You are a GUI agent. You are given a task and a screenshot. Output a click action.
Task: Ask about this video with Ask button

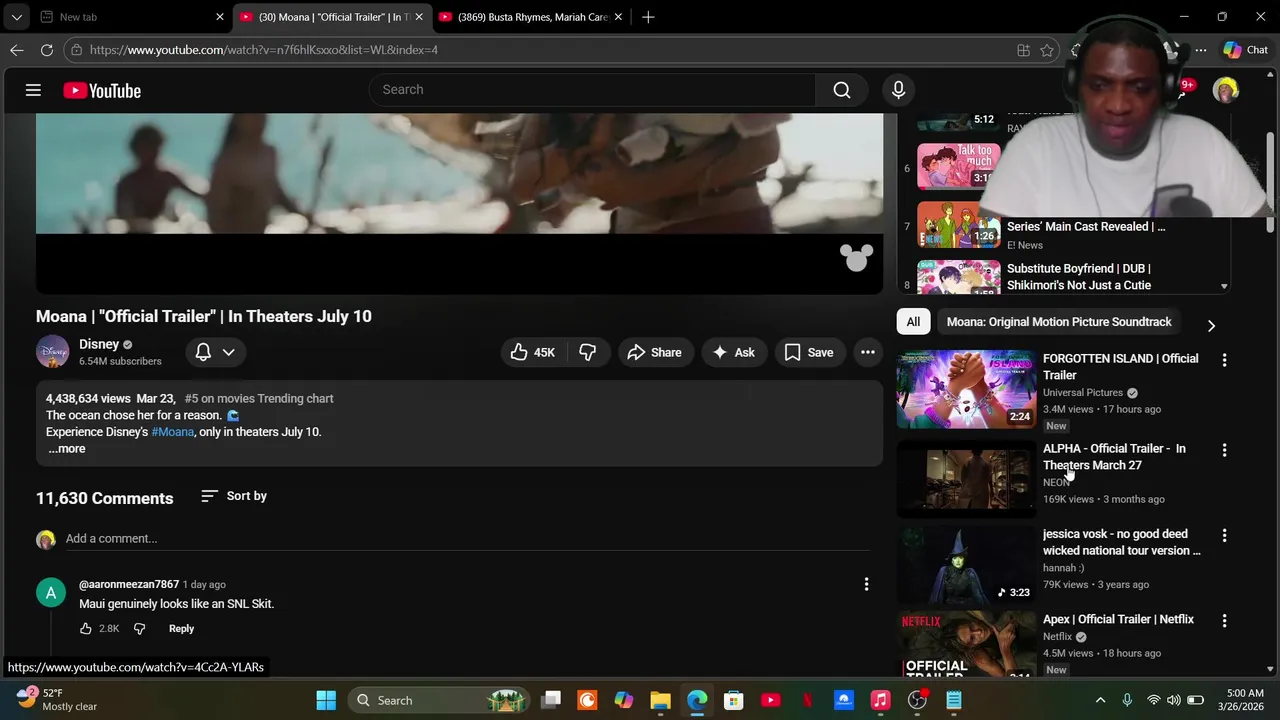point(733,352)
